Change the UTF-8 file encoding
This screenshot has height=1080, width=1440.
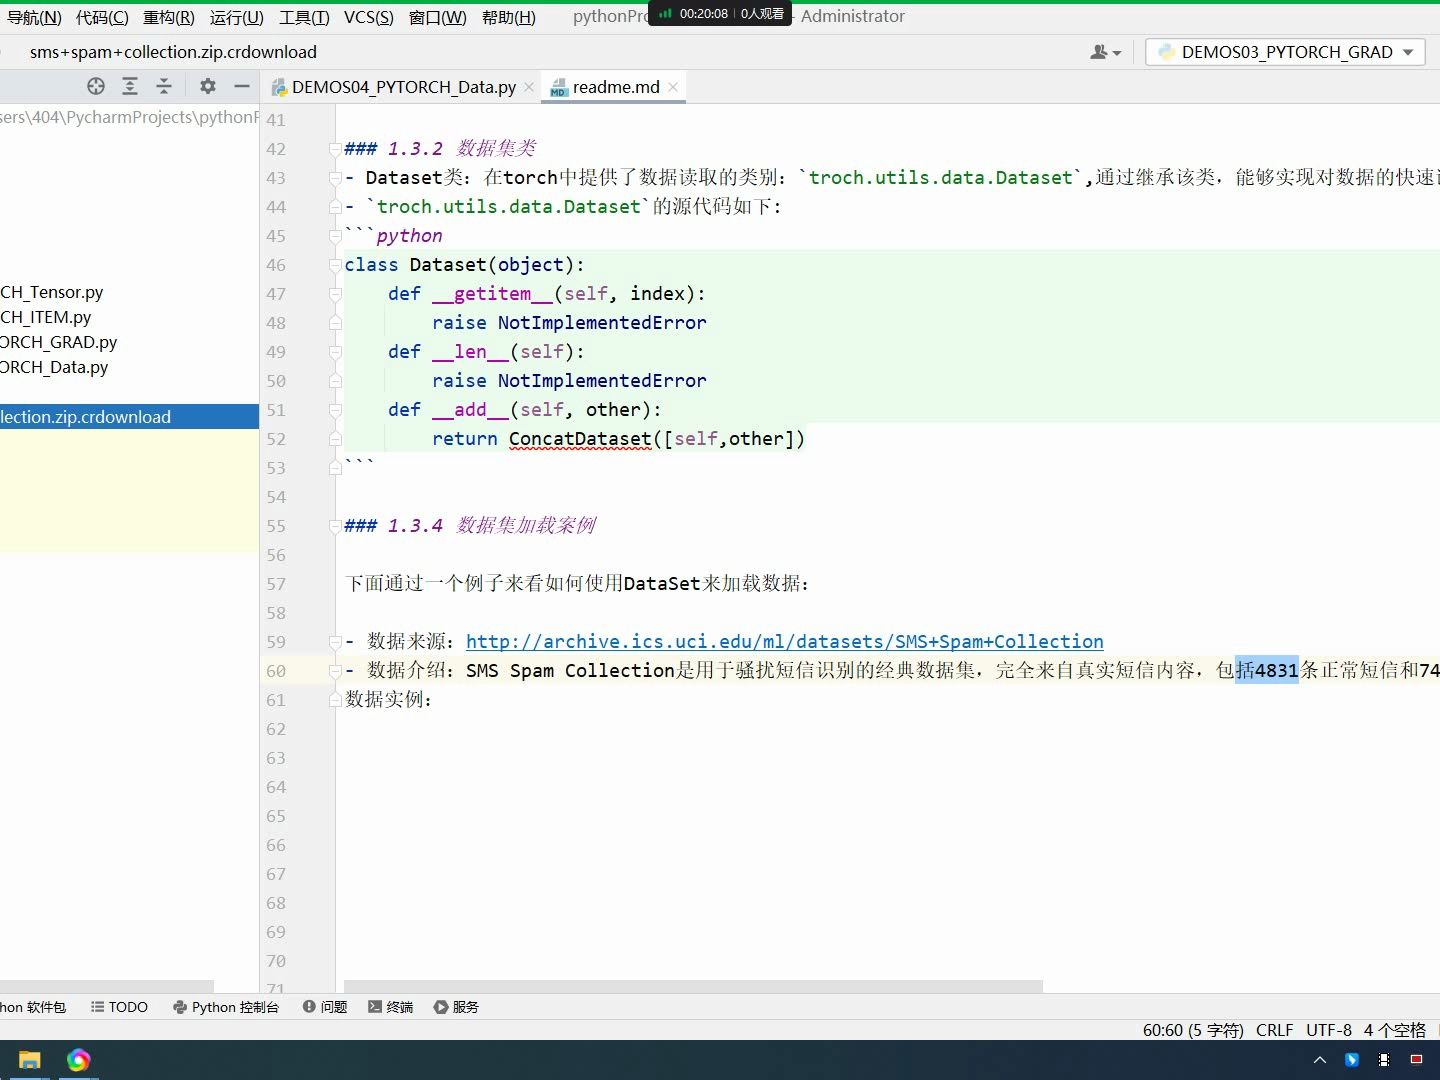tap(1329, 1030)
